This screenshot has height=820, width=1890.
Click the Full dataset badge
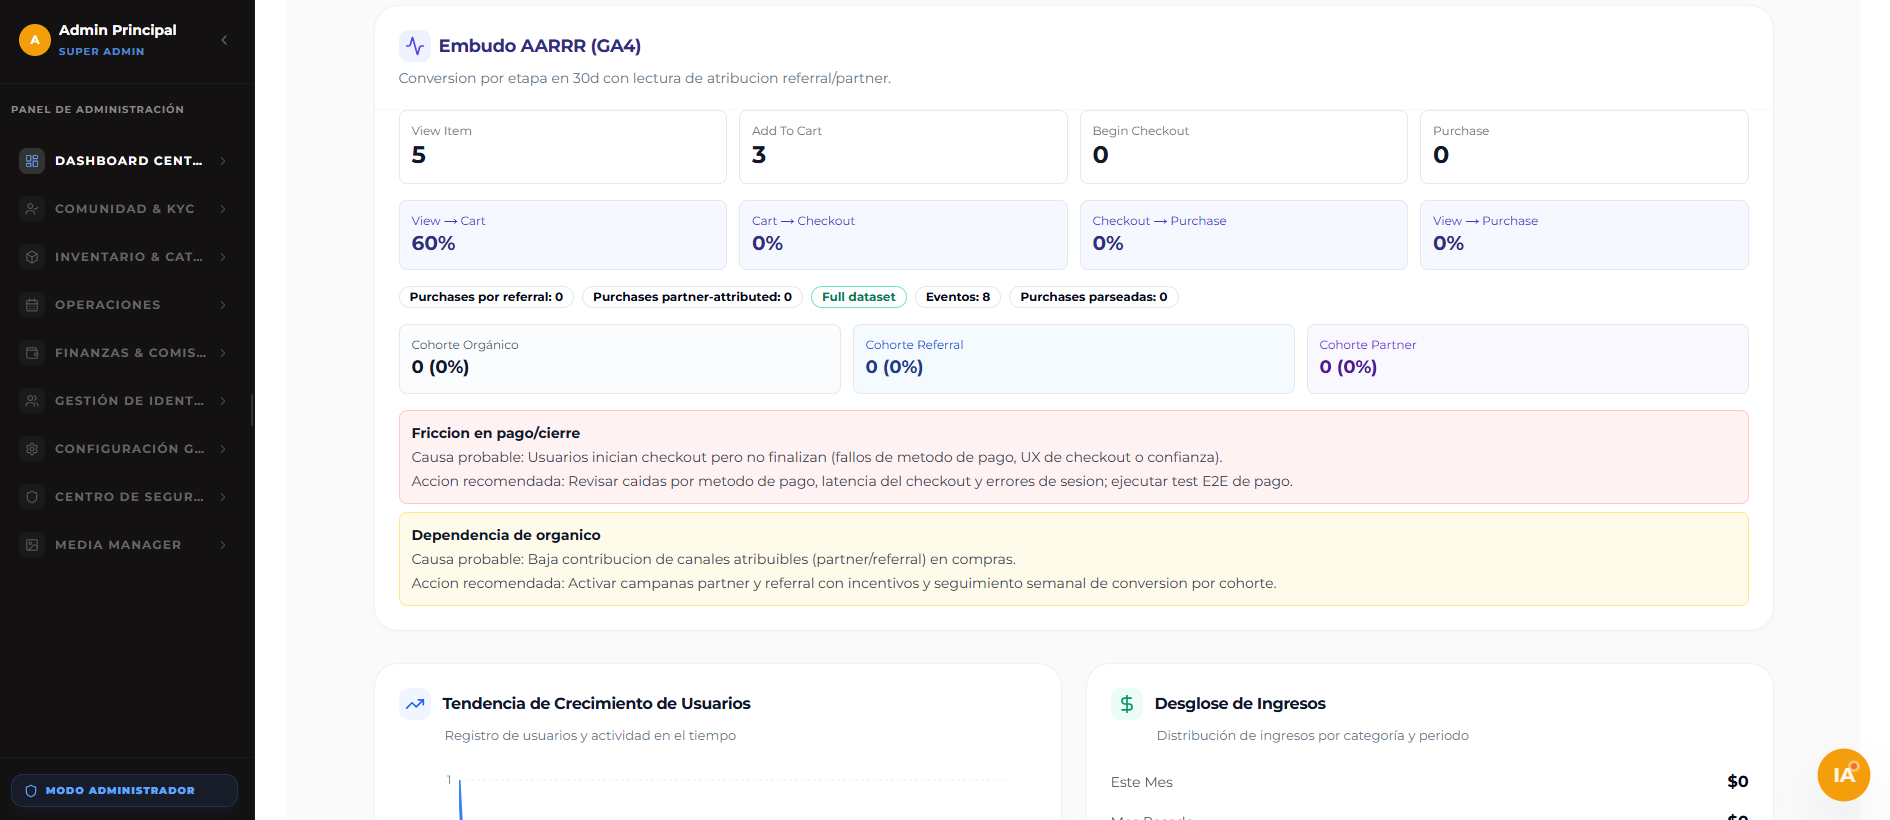[x=859, y=297]
